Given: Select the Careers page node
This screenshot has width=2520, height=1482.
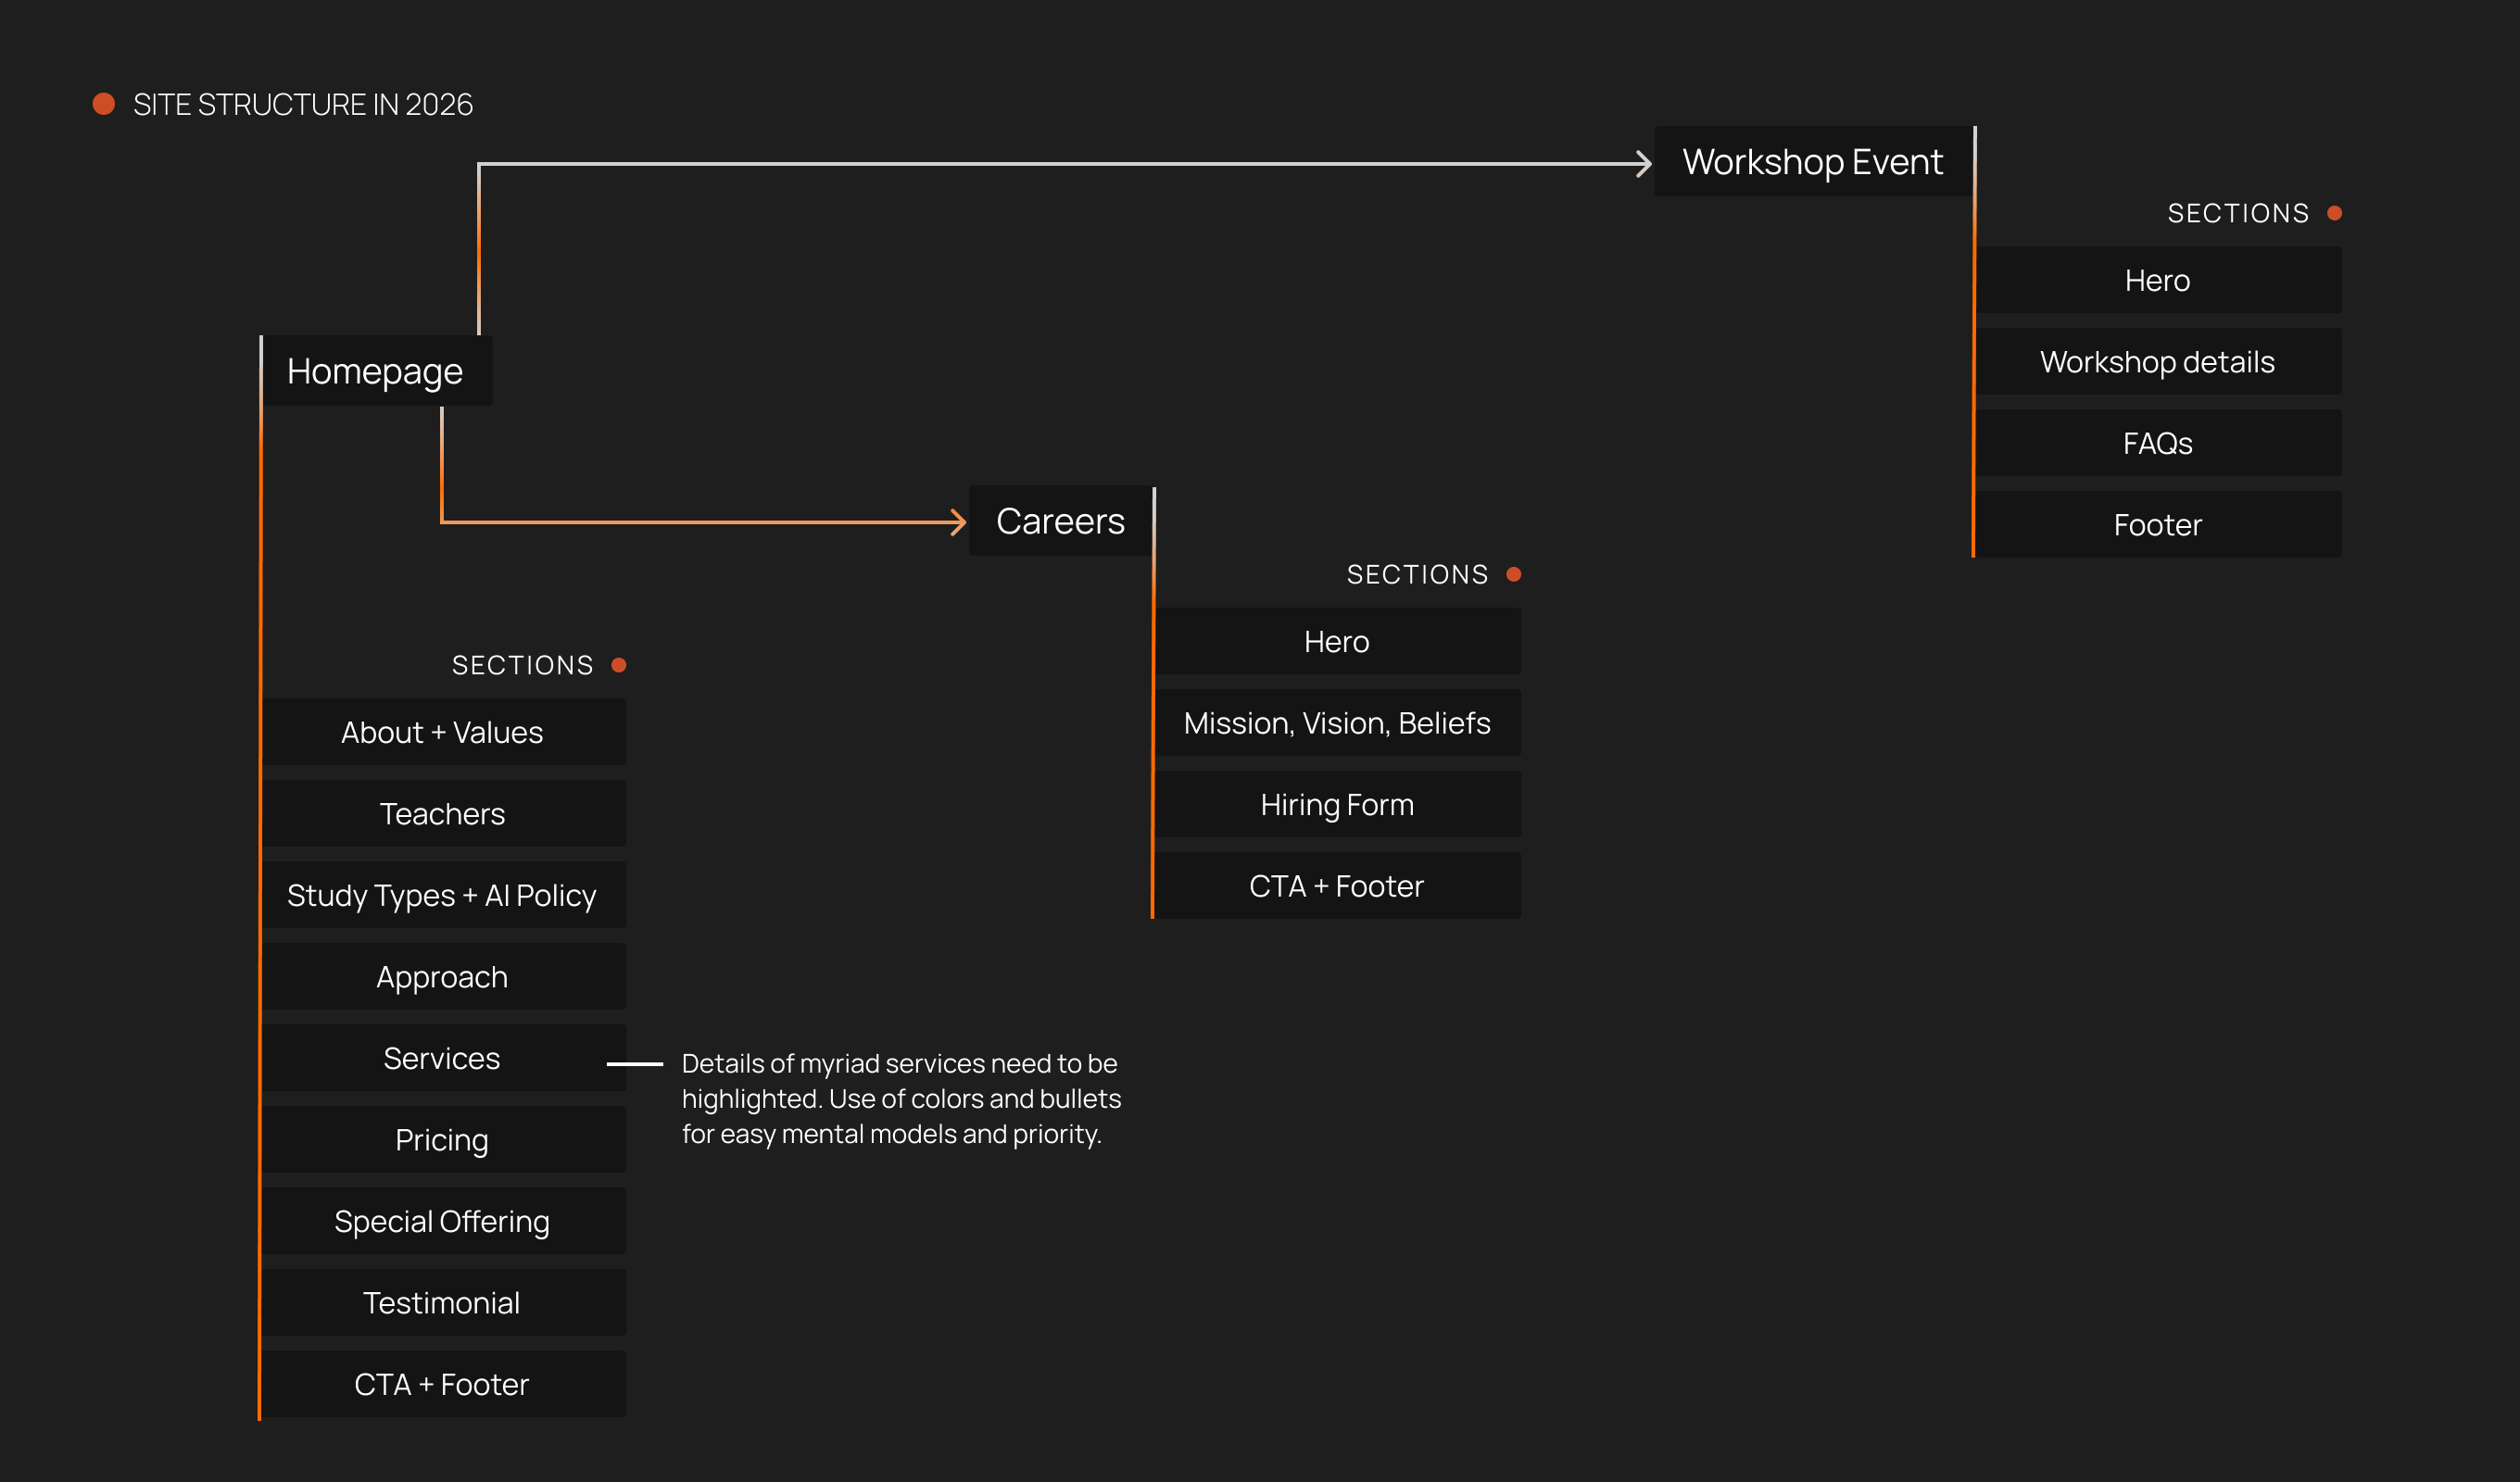Looking at the screenshot, I should (x=1061, y=521).
